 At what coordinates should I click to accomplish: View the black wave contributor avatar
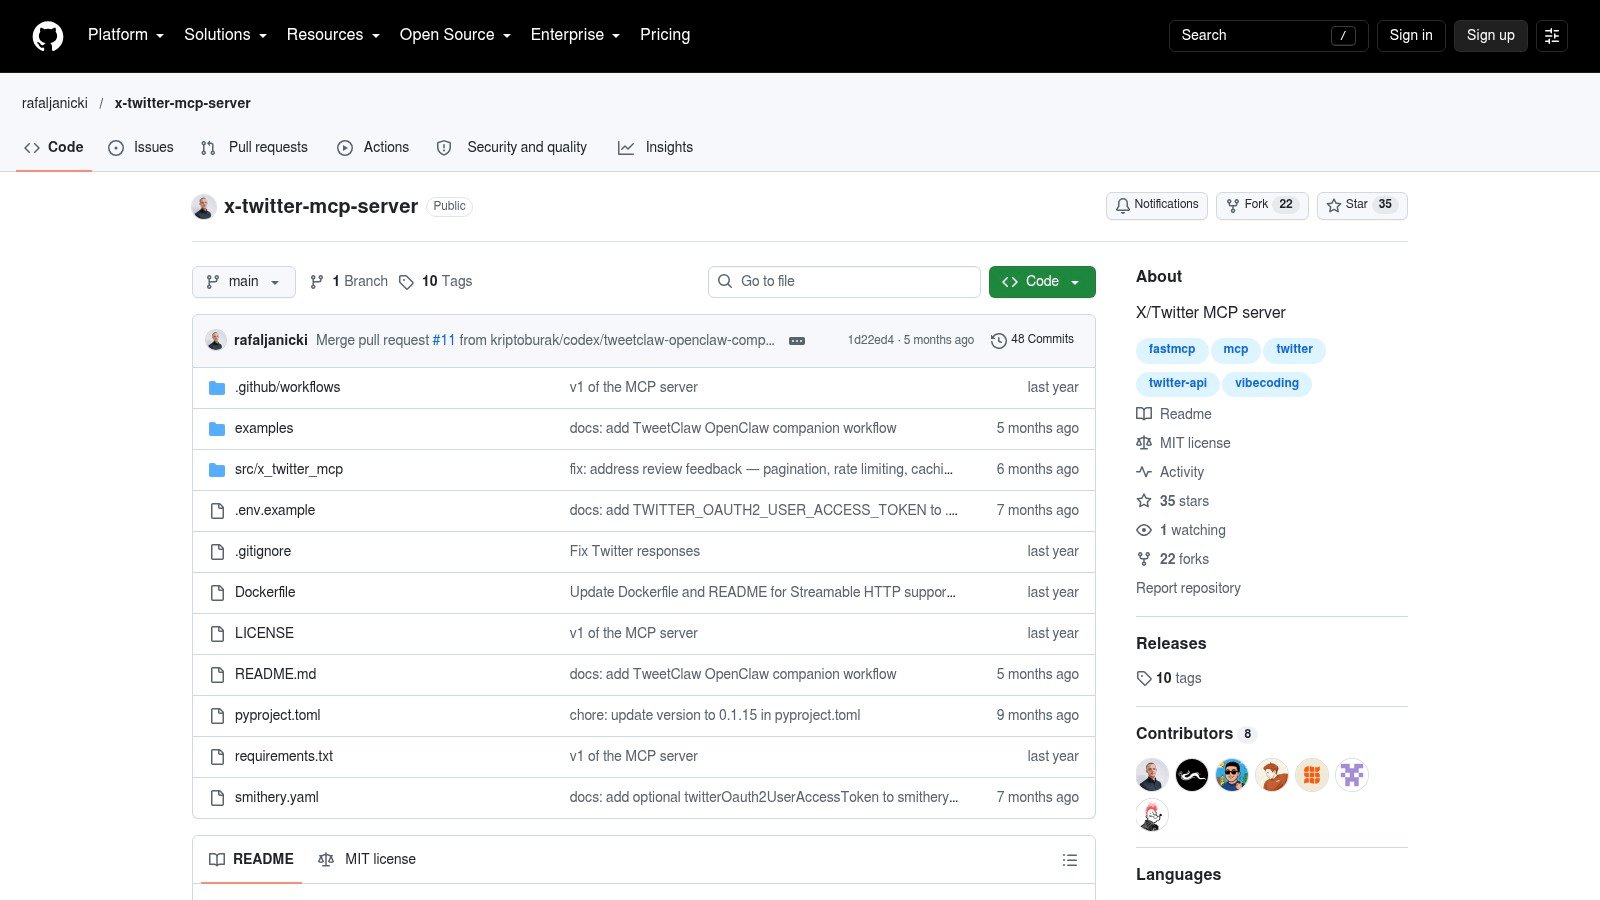1192,775
